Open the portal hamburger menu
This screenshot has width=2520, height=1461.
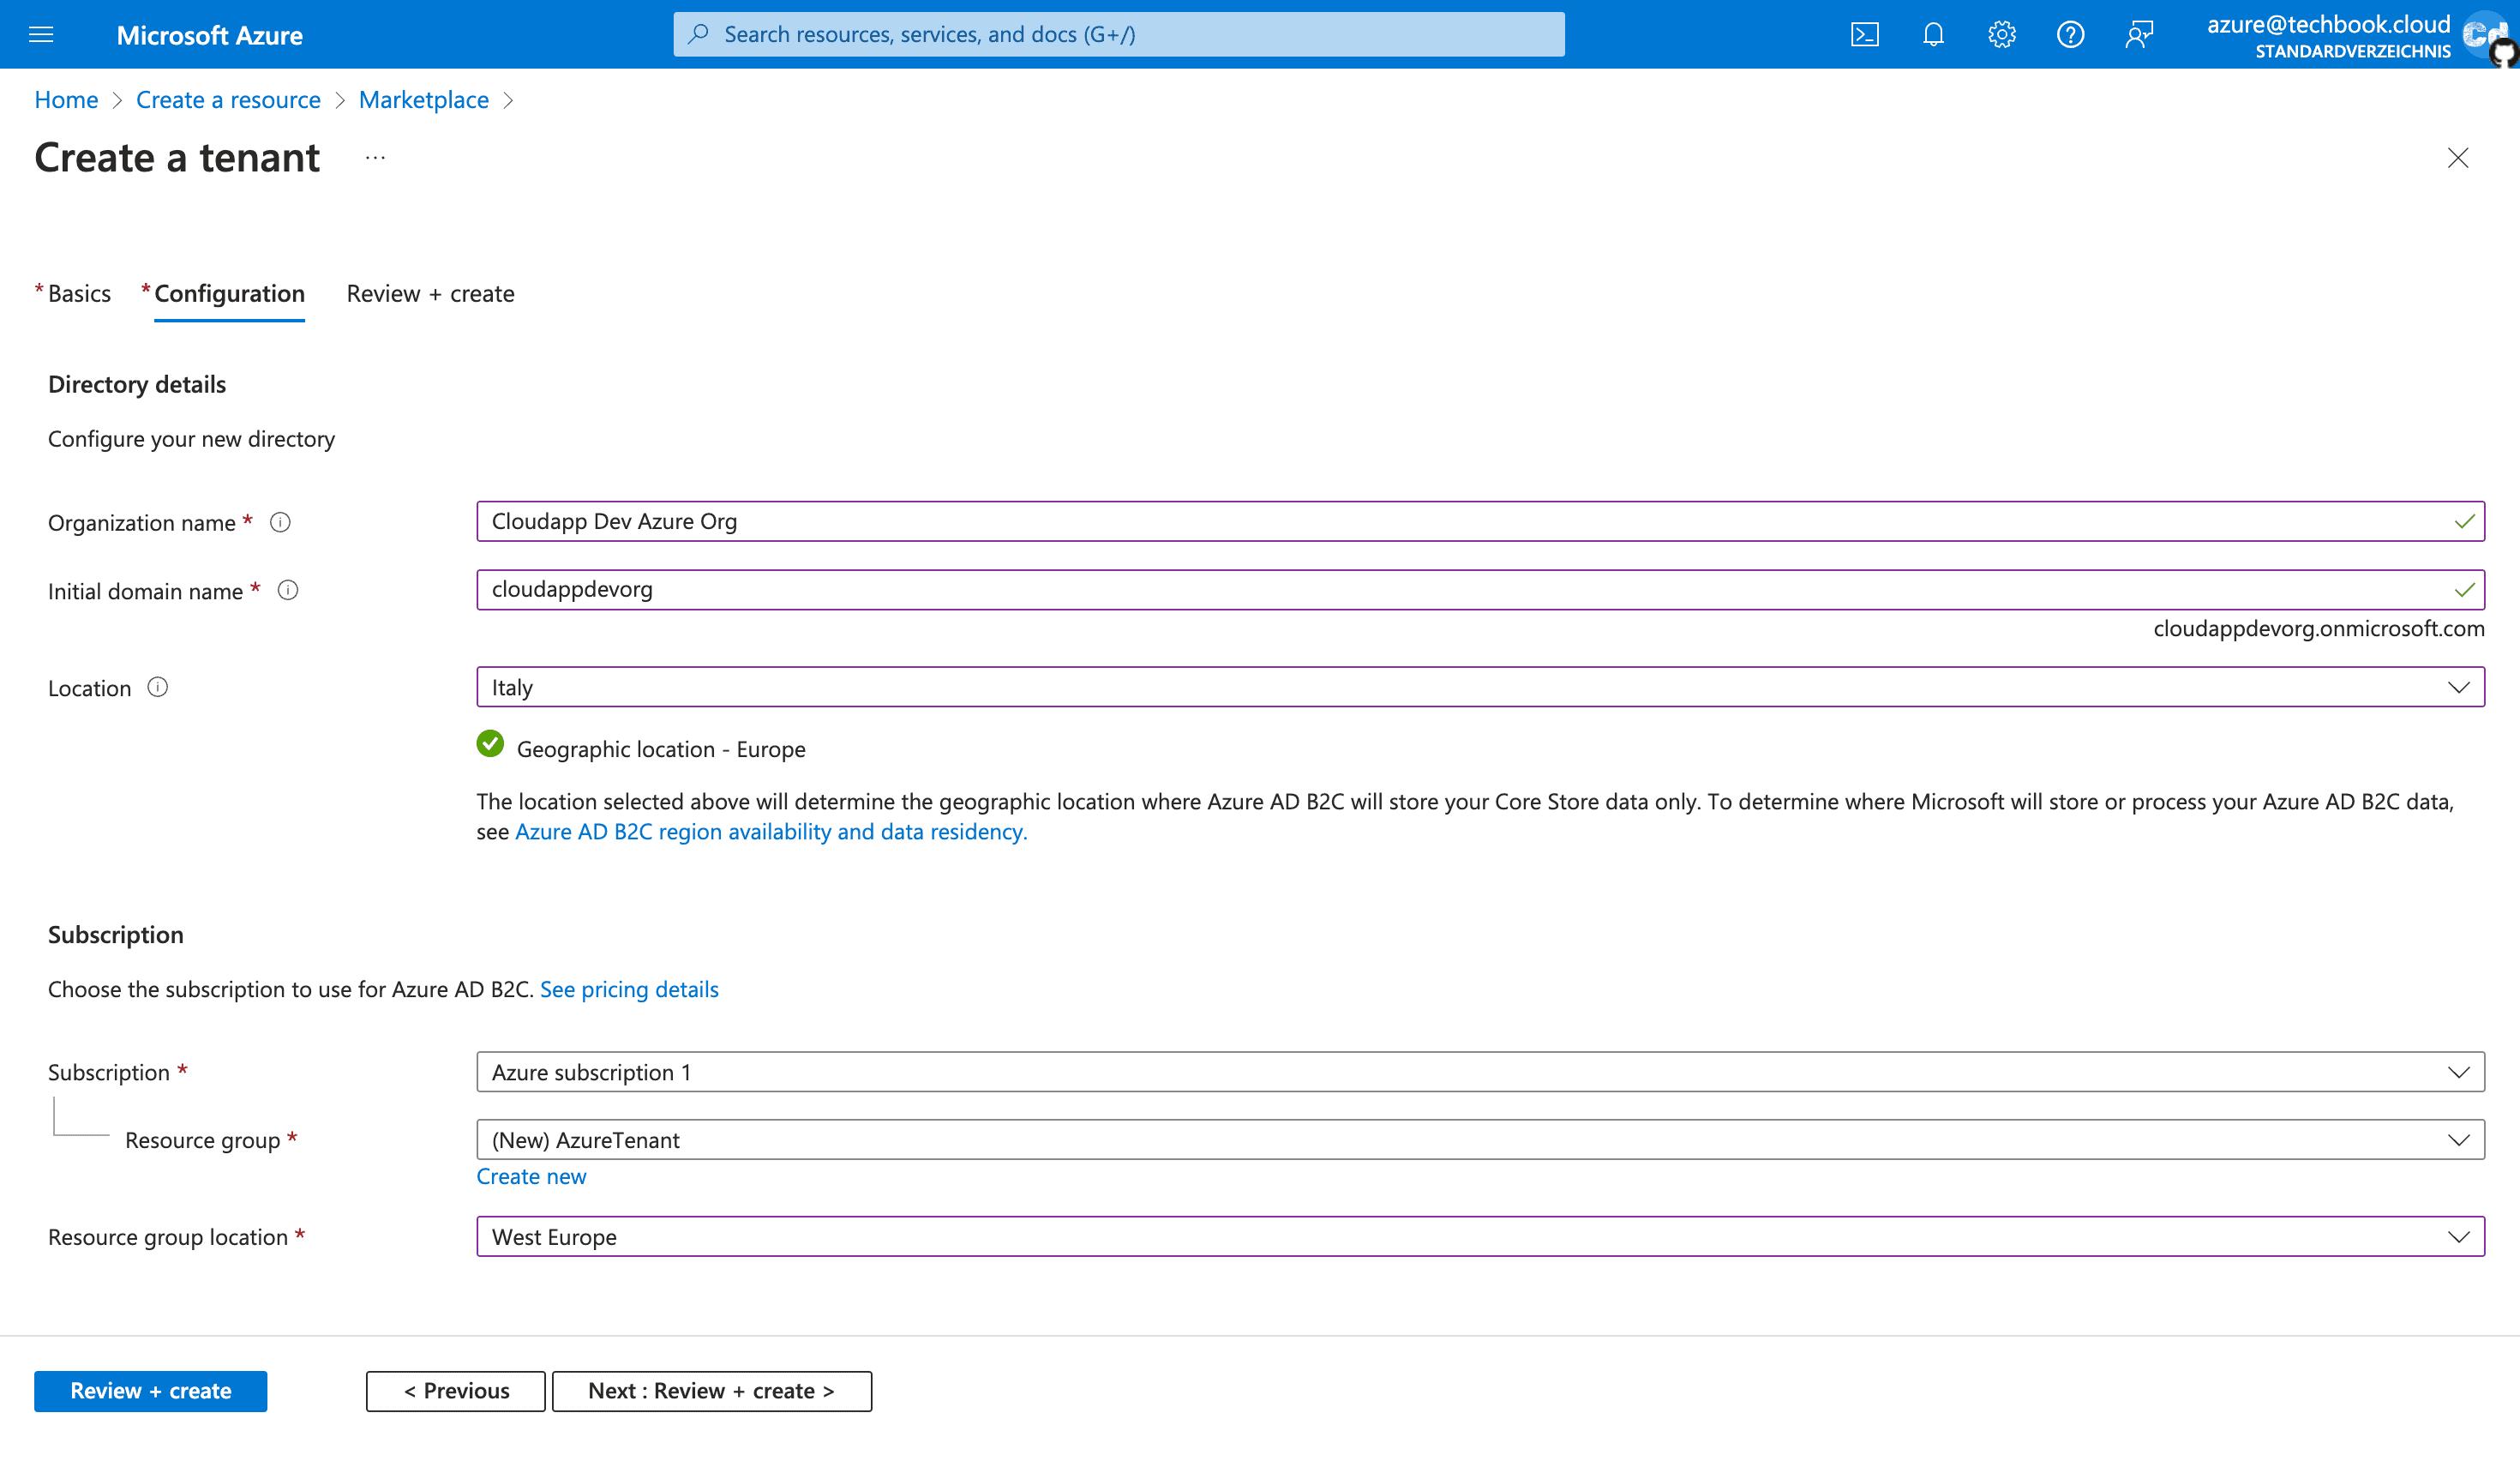(x=40, y=33)
